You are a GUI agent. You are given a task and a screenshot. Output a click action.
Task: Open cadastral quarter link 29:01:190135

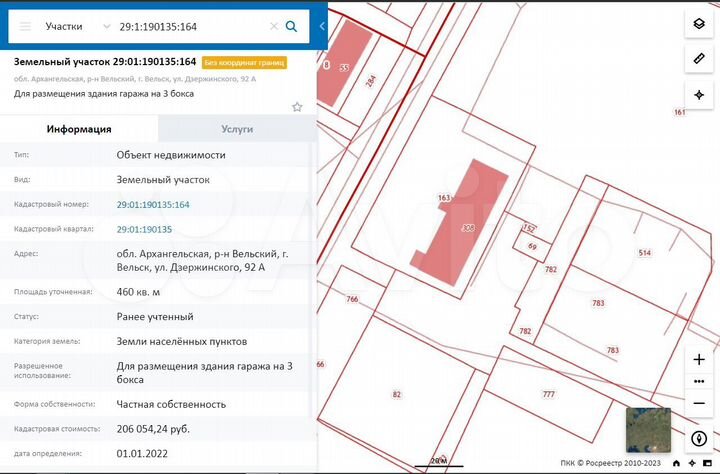click(x=144, y=229)
